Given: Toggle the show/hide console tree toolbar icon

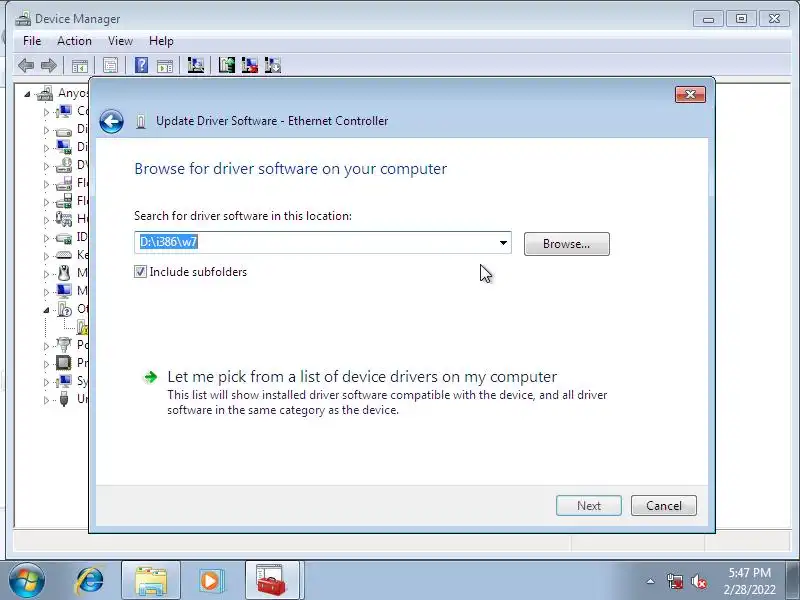Looking at the screenshot, I should coord(80,65).
